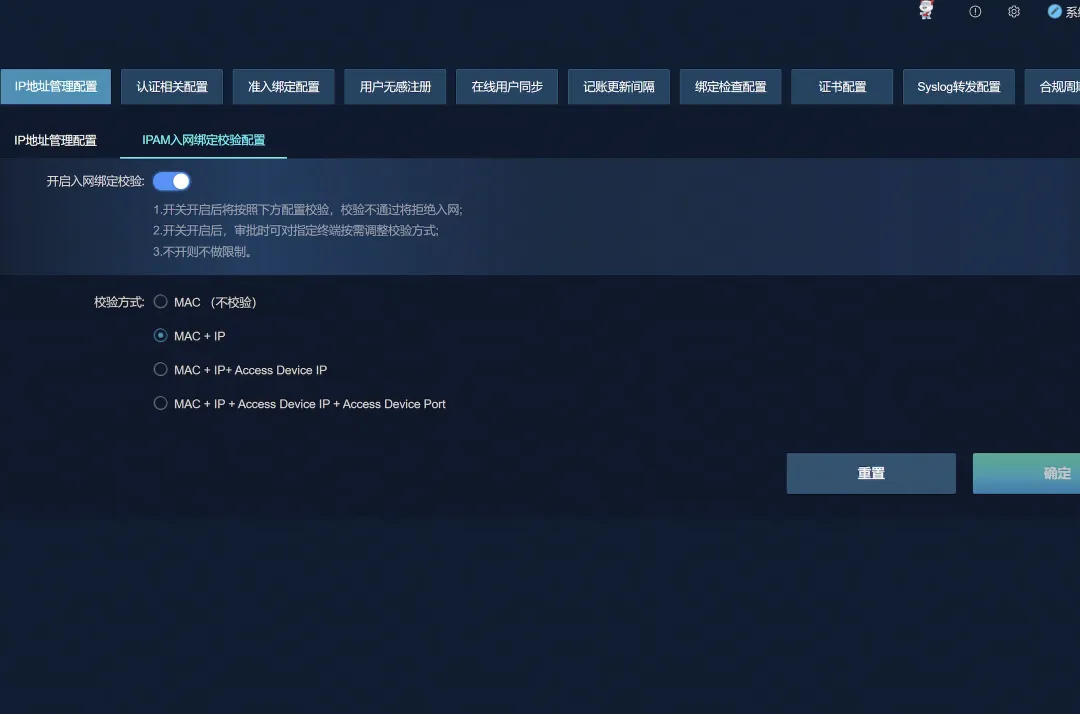
Task: Open settings via the gear icon
Action: pyautogui.click(x=1014, y=11)
